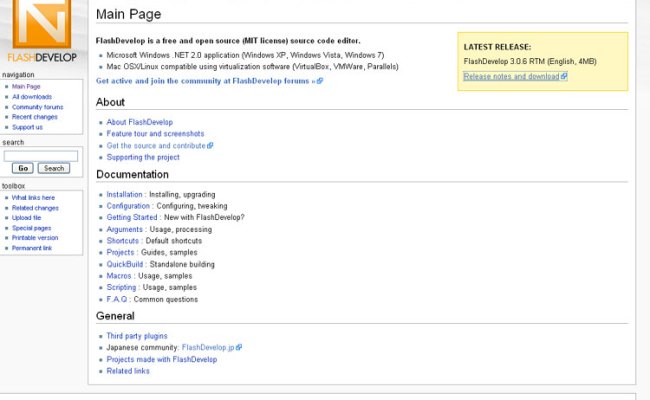Open Printable version link

click(35, 238)
